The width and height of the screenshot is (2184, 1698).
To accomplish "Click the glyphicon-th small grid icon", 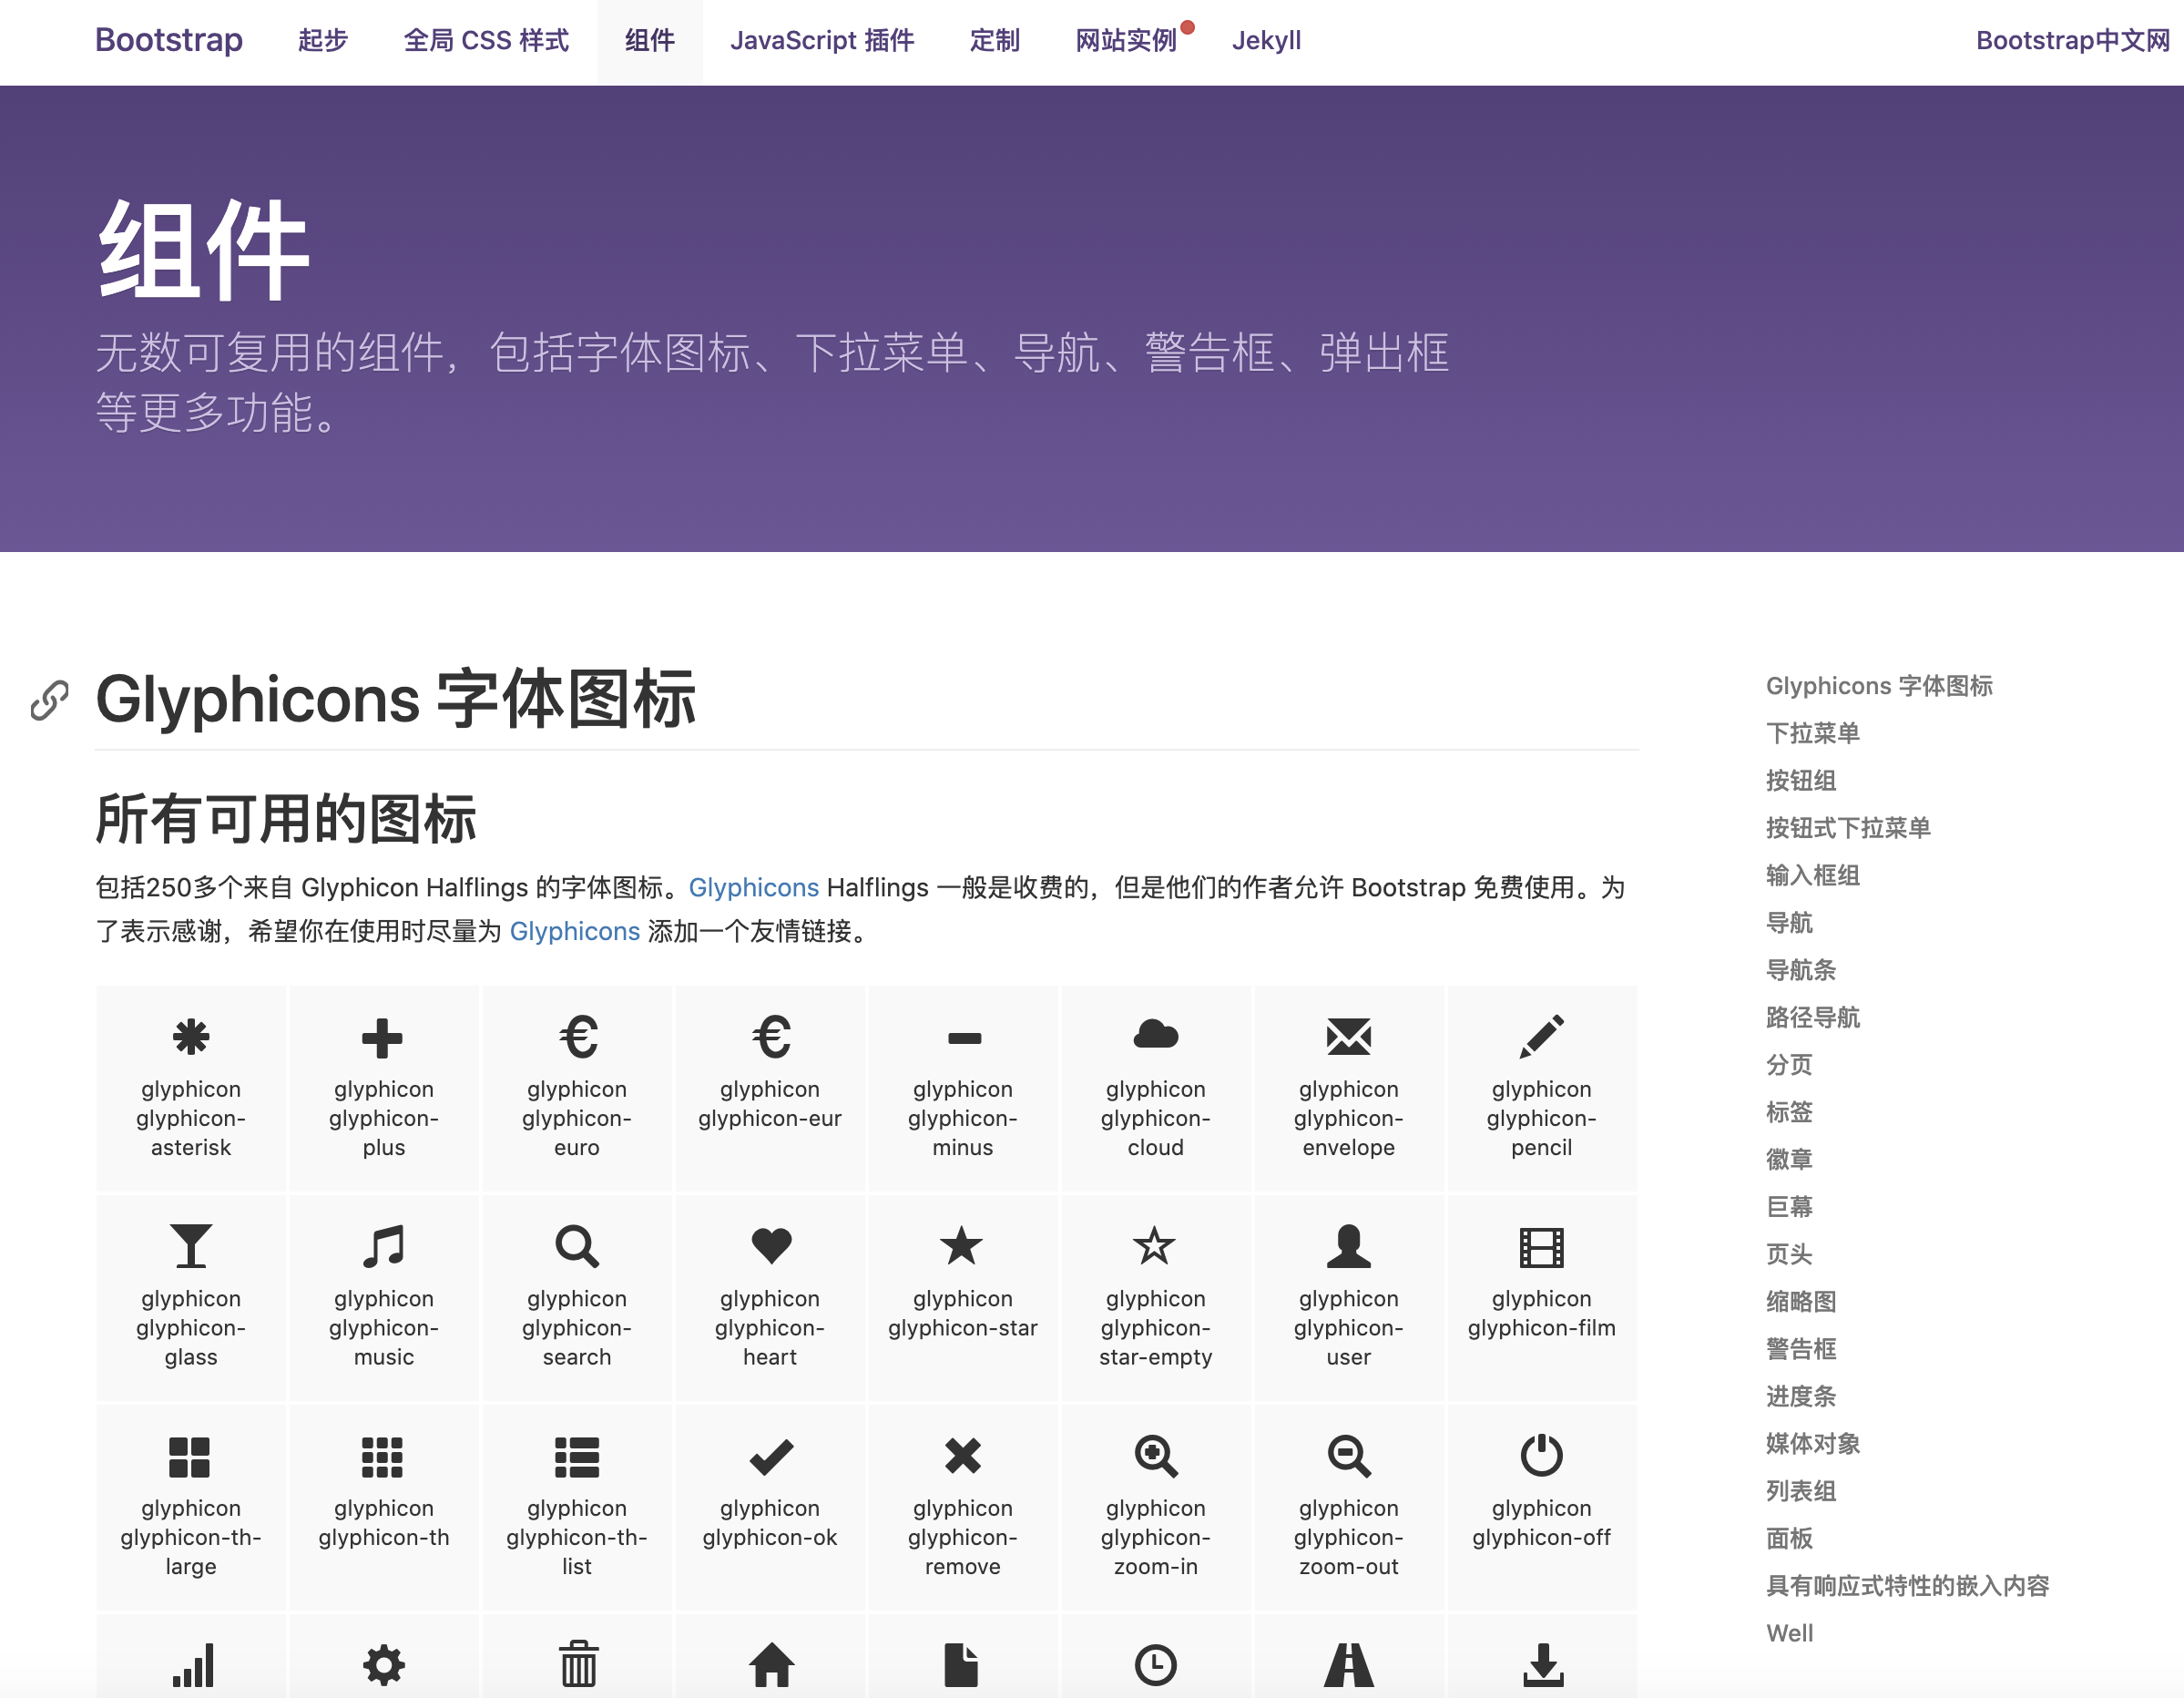I will pos(382,1457).
